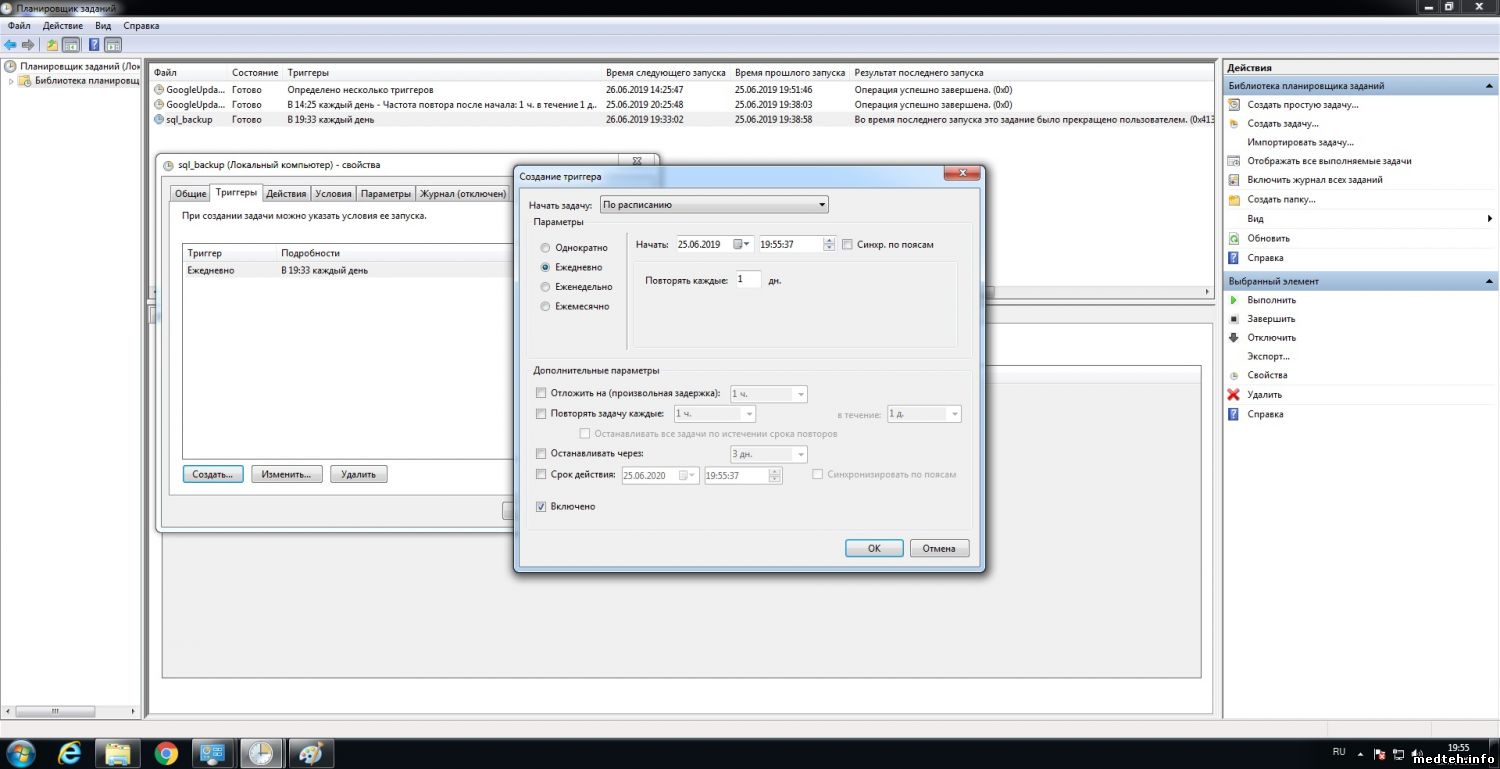Open the Вид menu in menu bar
The width and height of the screenshot is (1500, 769).
point(103,26)
